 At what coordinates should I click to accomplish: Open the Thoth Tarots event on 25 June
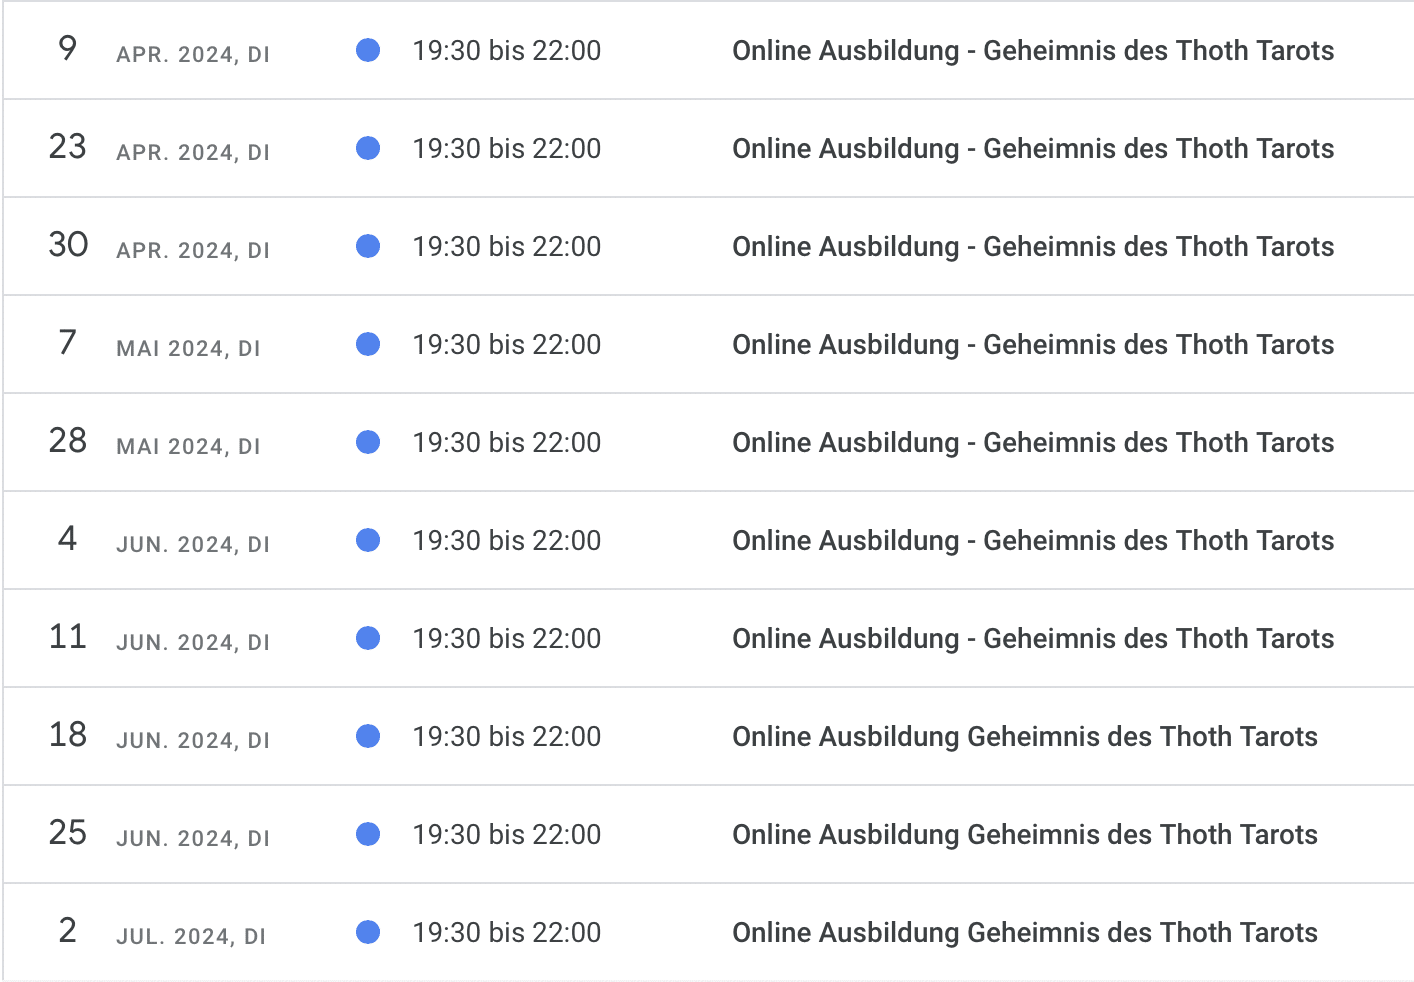(x=1024, y=835)
